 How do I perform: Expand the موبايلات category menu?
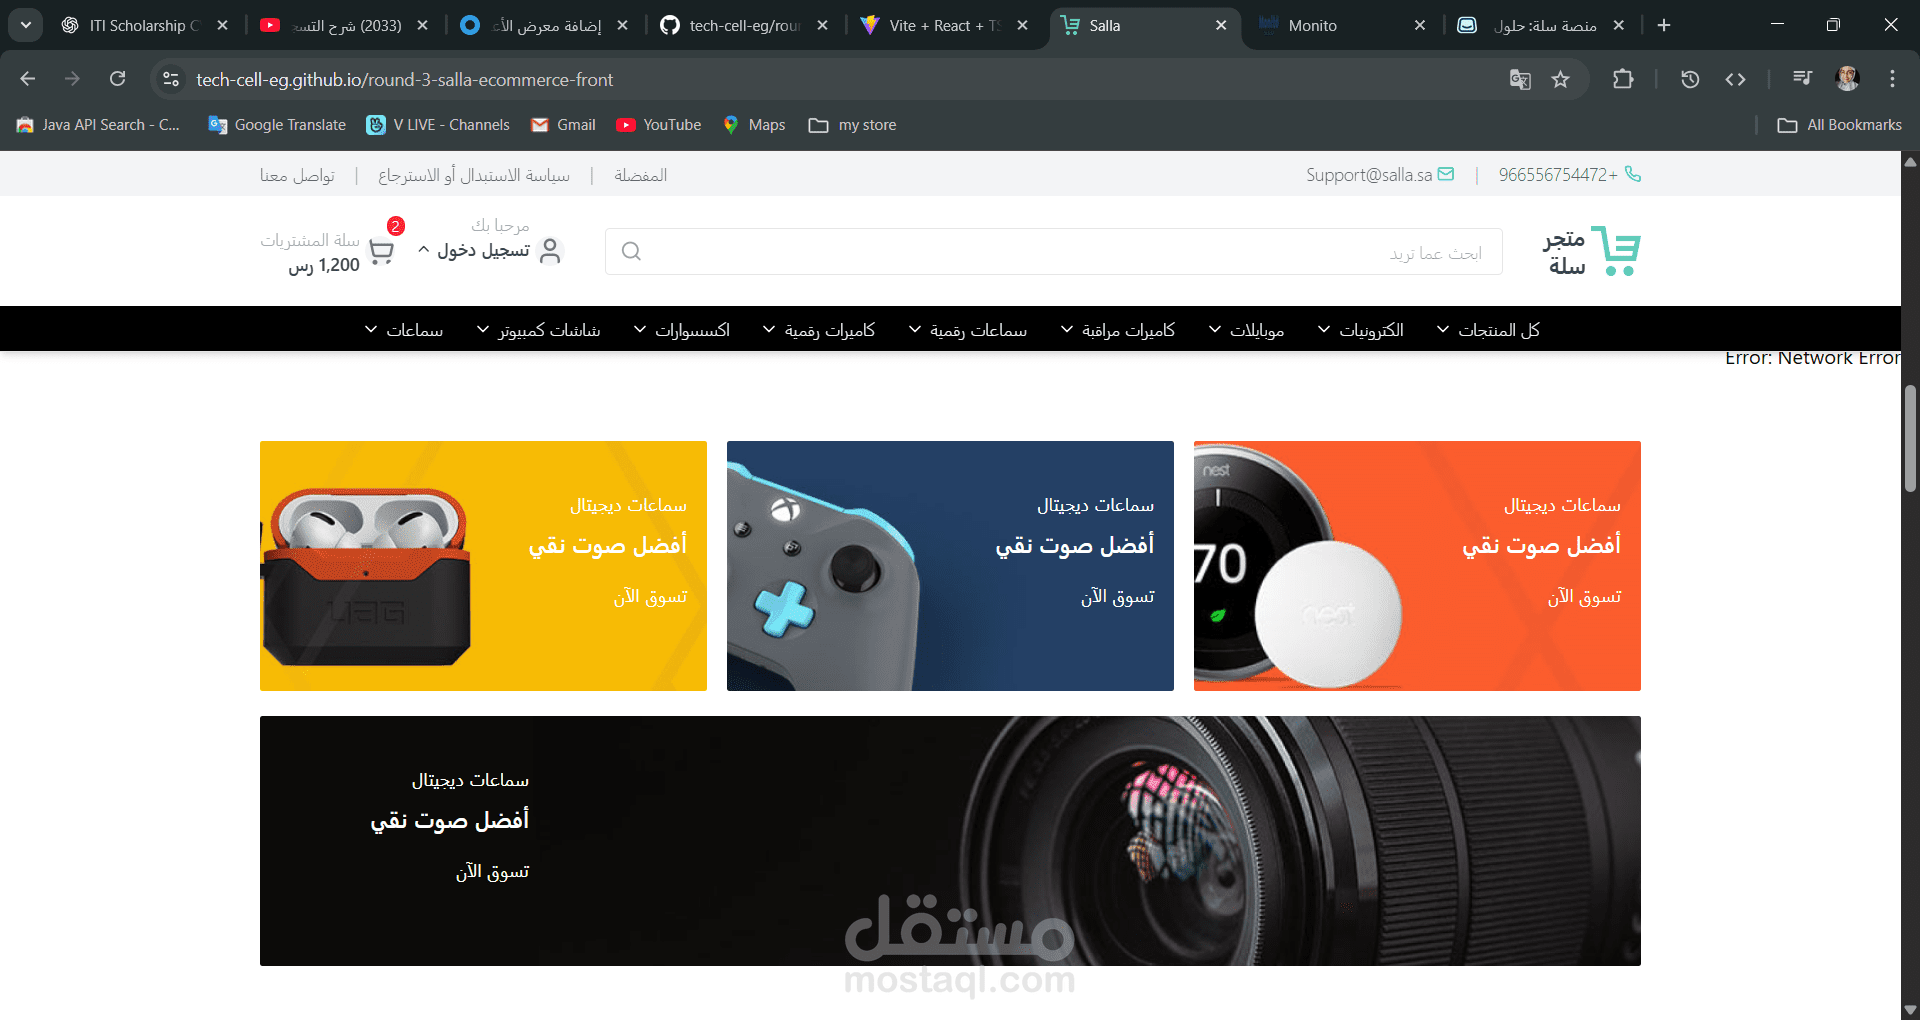(x=1246, y=330)
